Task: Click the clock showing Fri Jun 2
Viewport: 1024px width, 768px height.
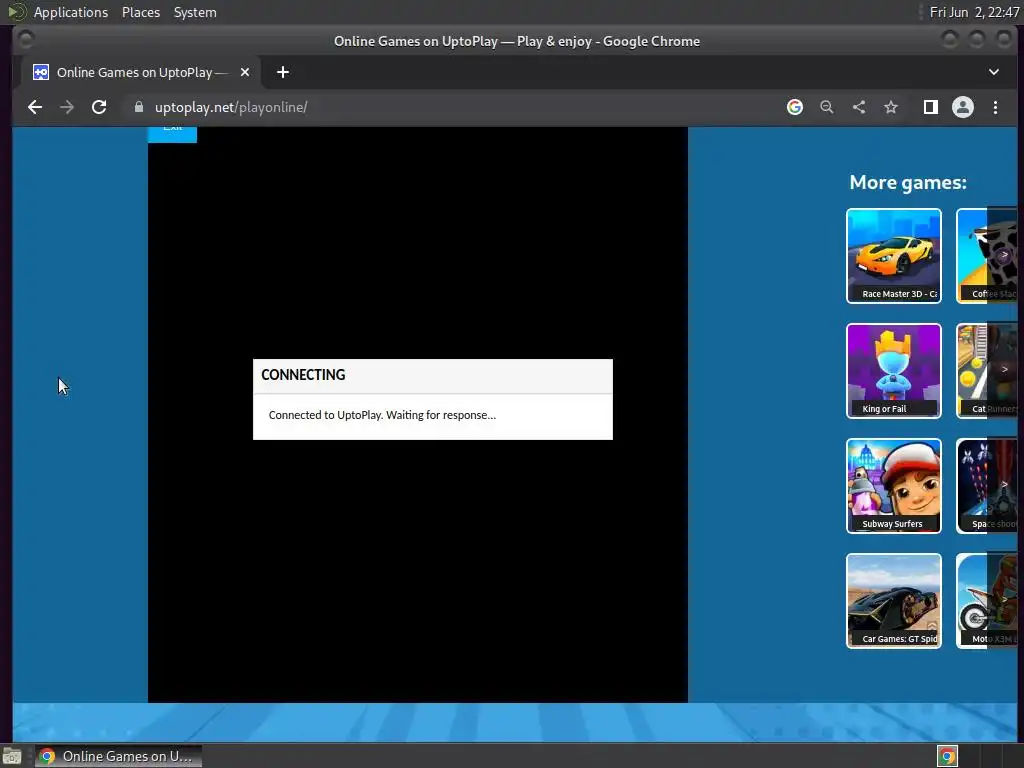Action: click(974, 12)
